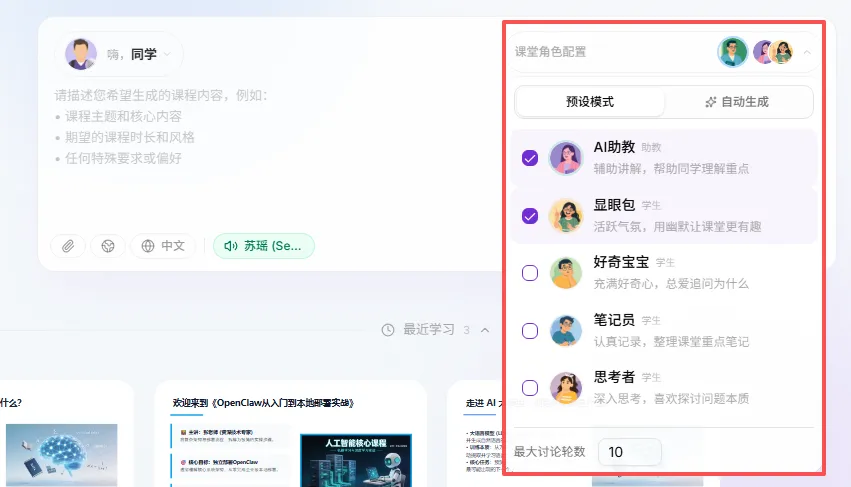The width and height of the screenshot is (851, 487).
Task: Click the 最近学习 label
Action: 429,330
